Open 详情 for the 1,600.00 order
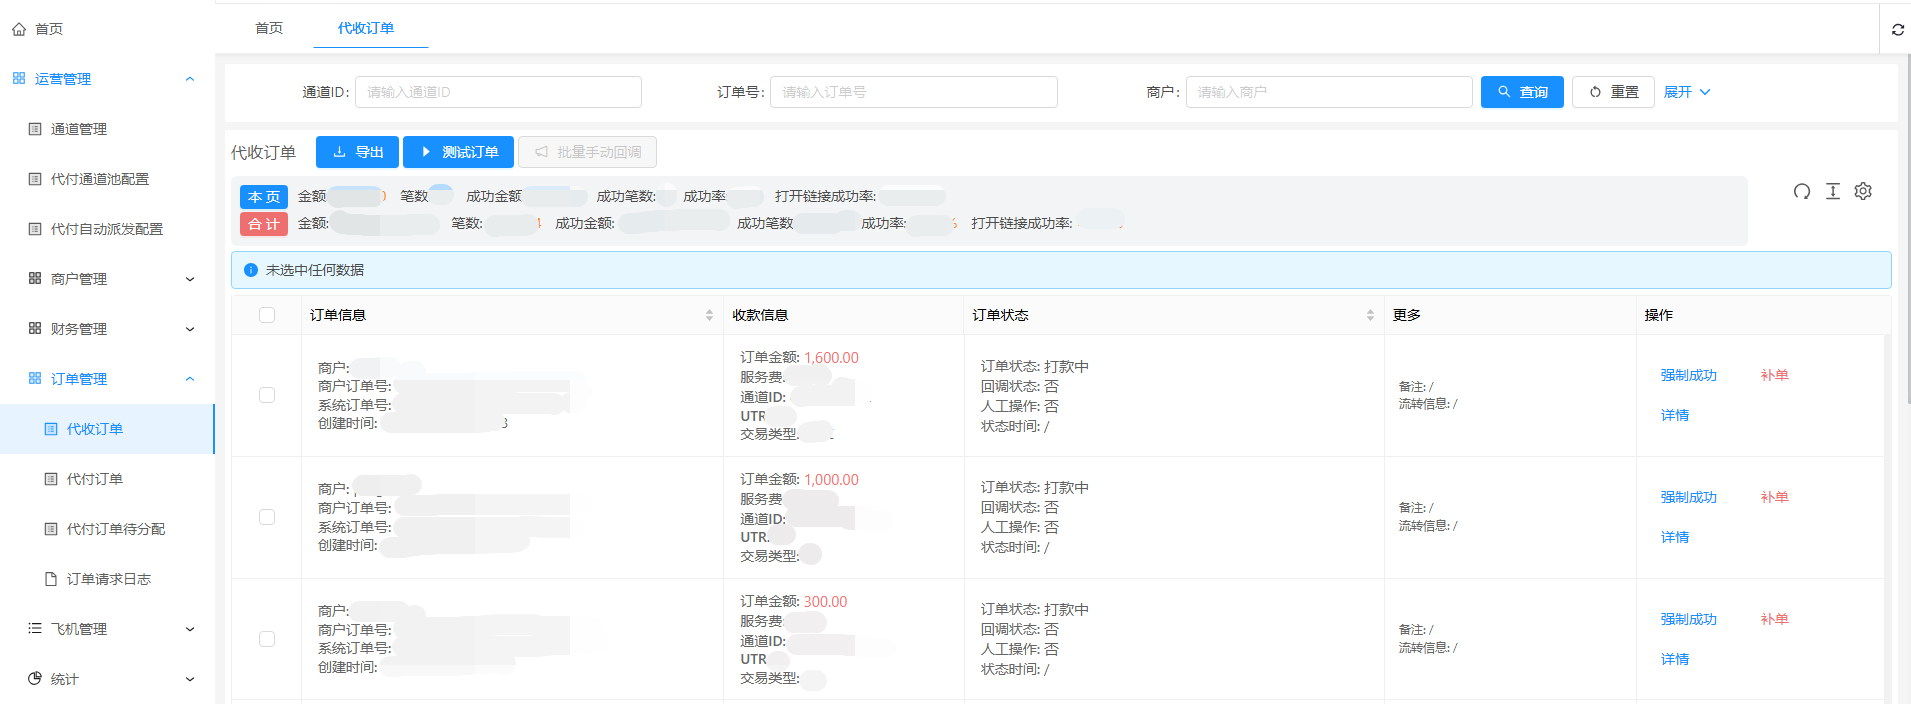The width and height of the screenshot is (1911, 704). coord(1675,415)
